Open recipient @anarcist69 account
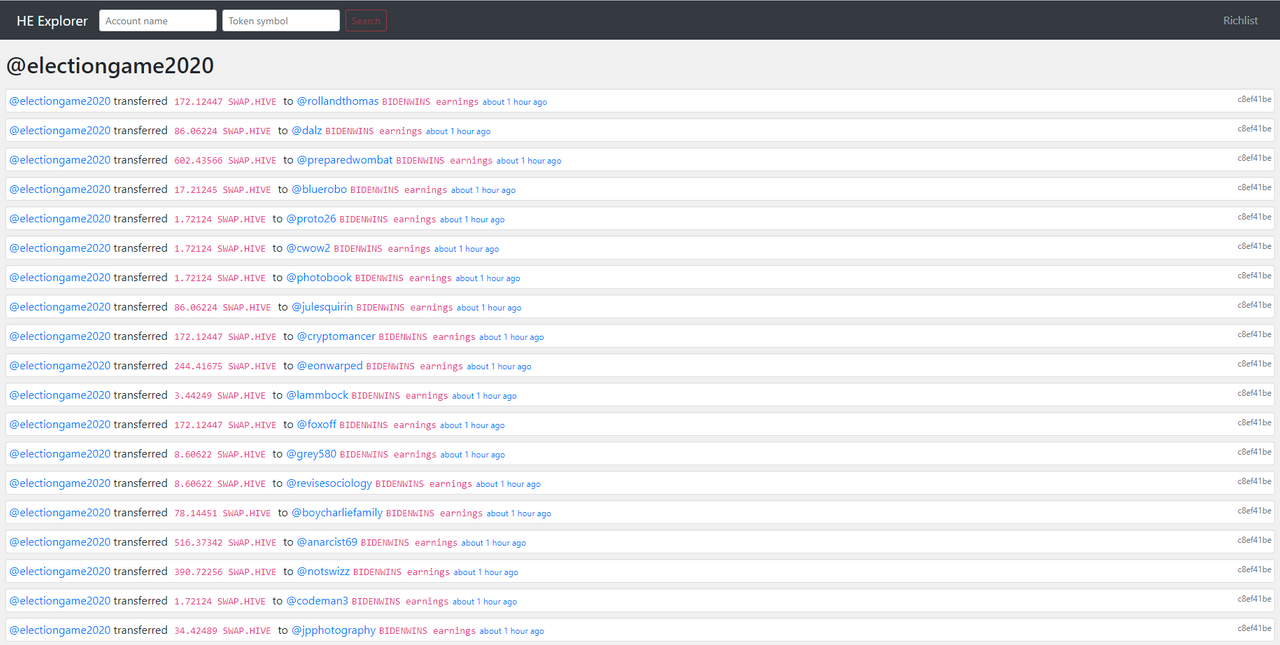 point(327,542)
